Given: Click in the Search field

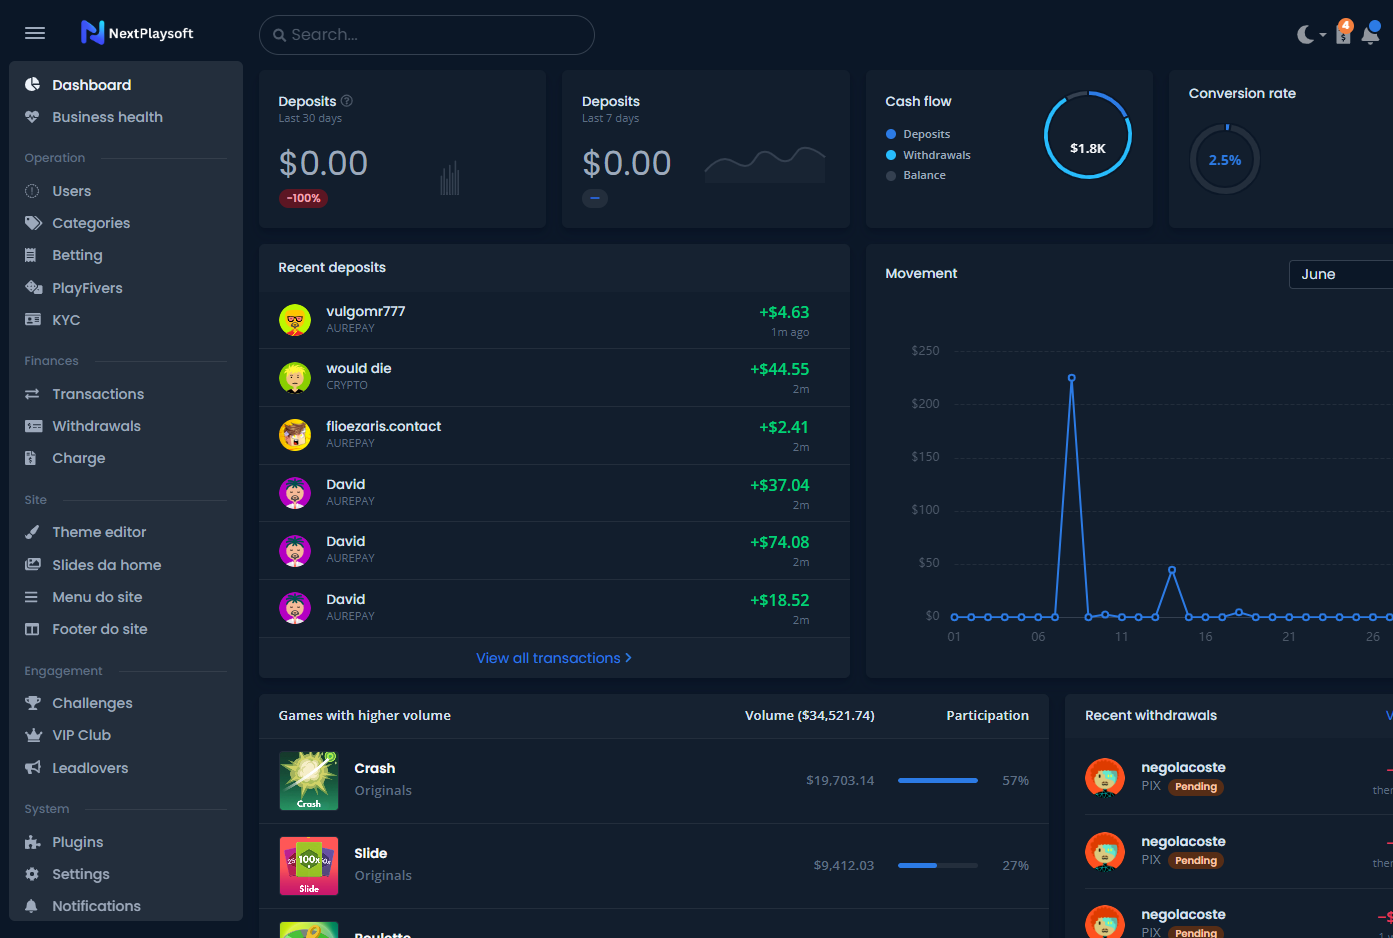Looking at the screenshot, I should 427,35.
